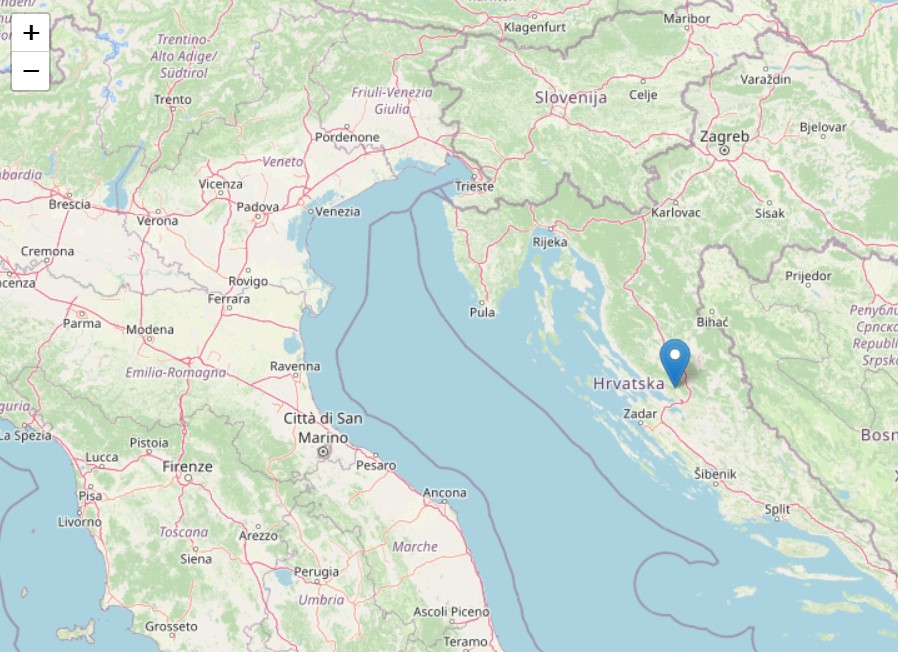Click the Zagreb capital city marker
Image resolution: width=898 pixels, height=652 pixels.
(x=724, y=150)
